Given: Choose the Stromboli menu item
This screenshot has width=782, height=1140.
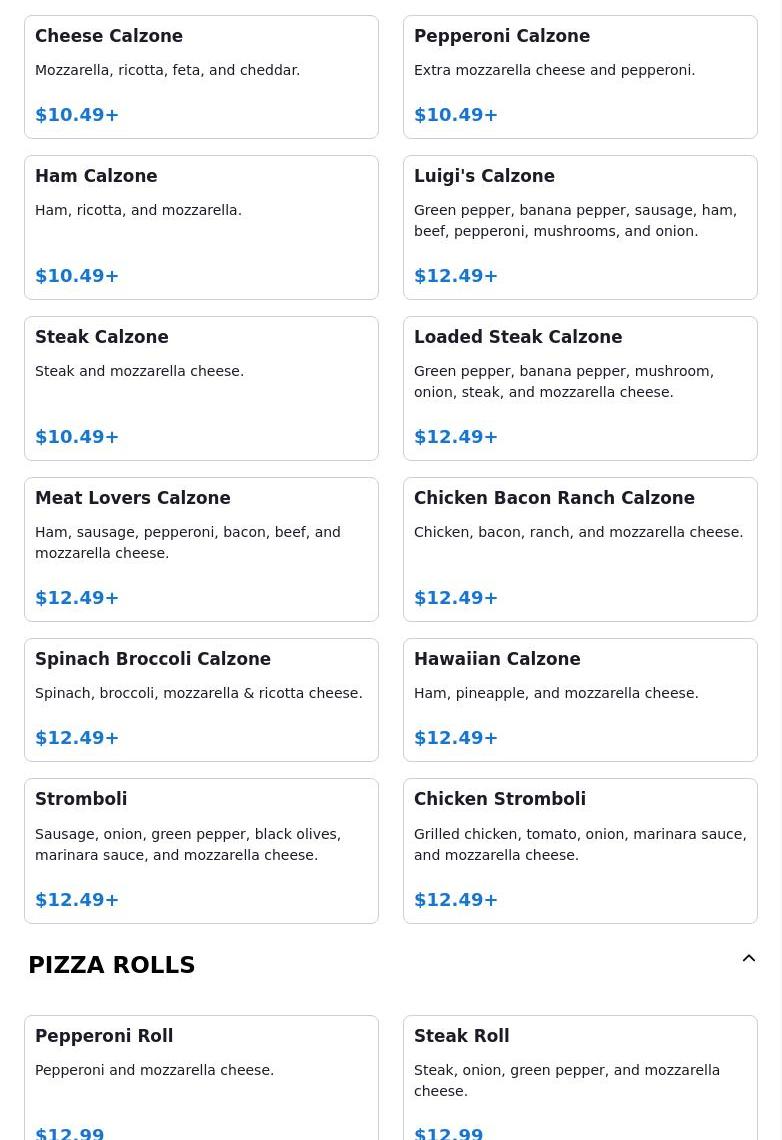Looking at the screenshot, I should tap(201, 851).
